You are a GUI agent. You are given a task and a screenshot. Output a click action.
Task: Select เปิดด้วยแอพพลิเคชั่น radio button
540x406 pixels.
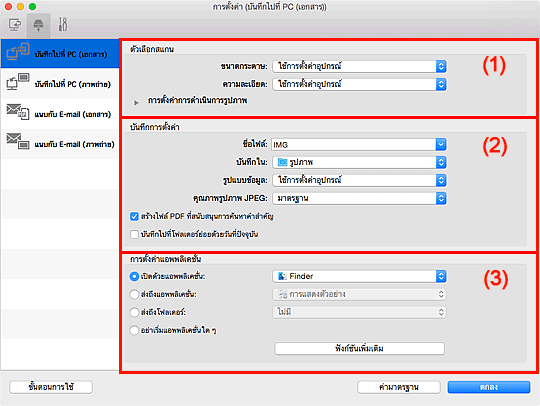pyautogui.click(x=134, y=277)
